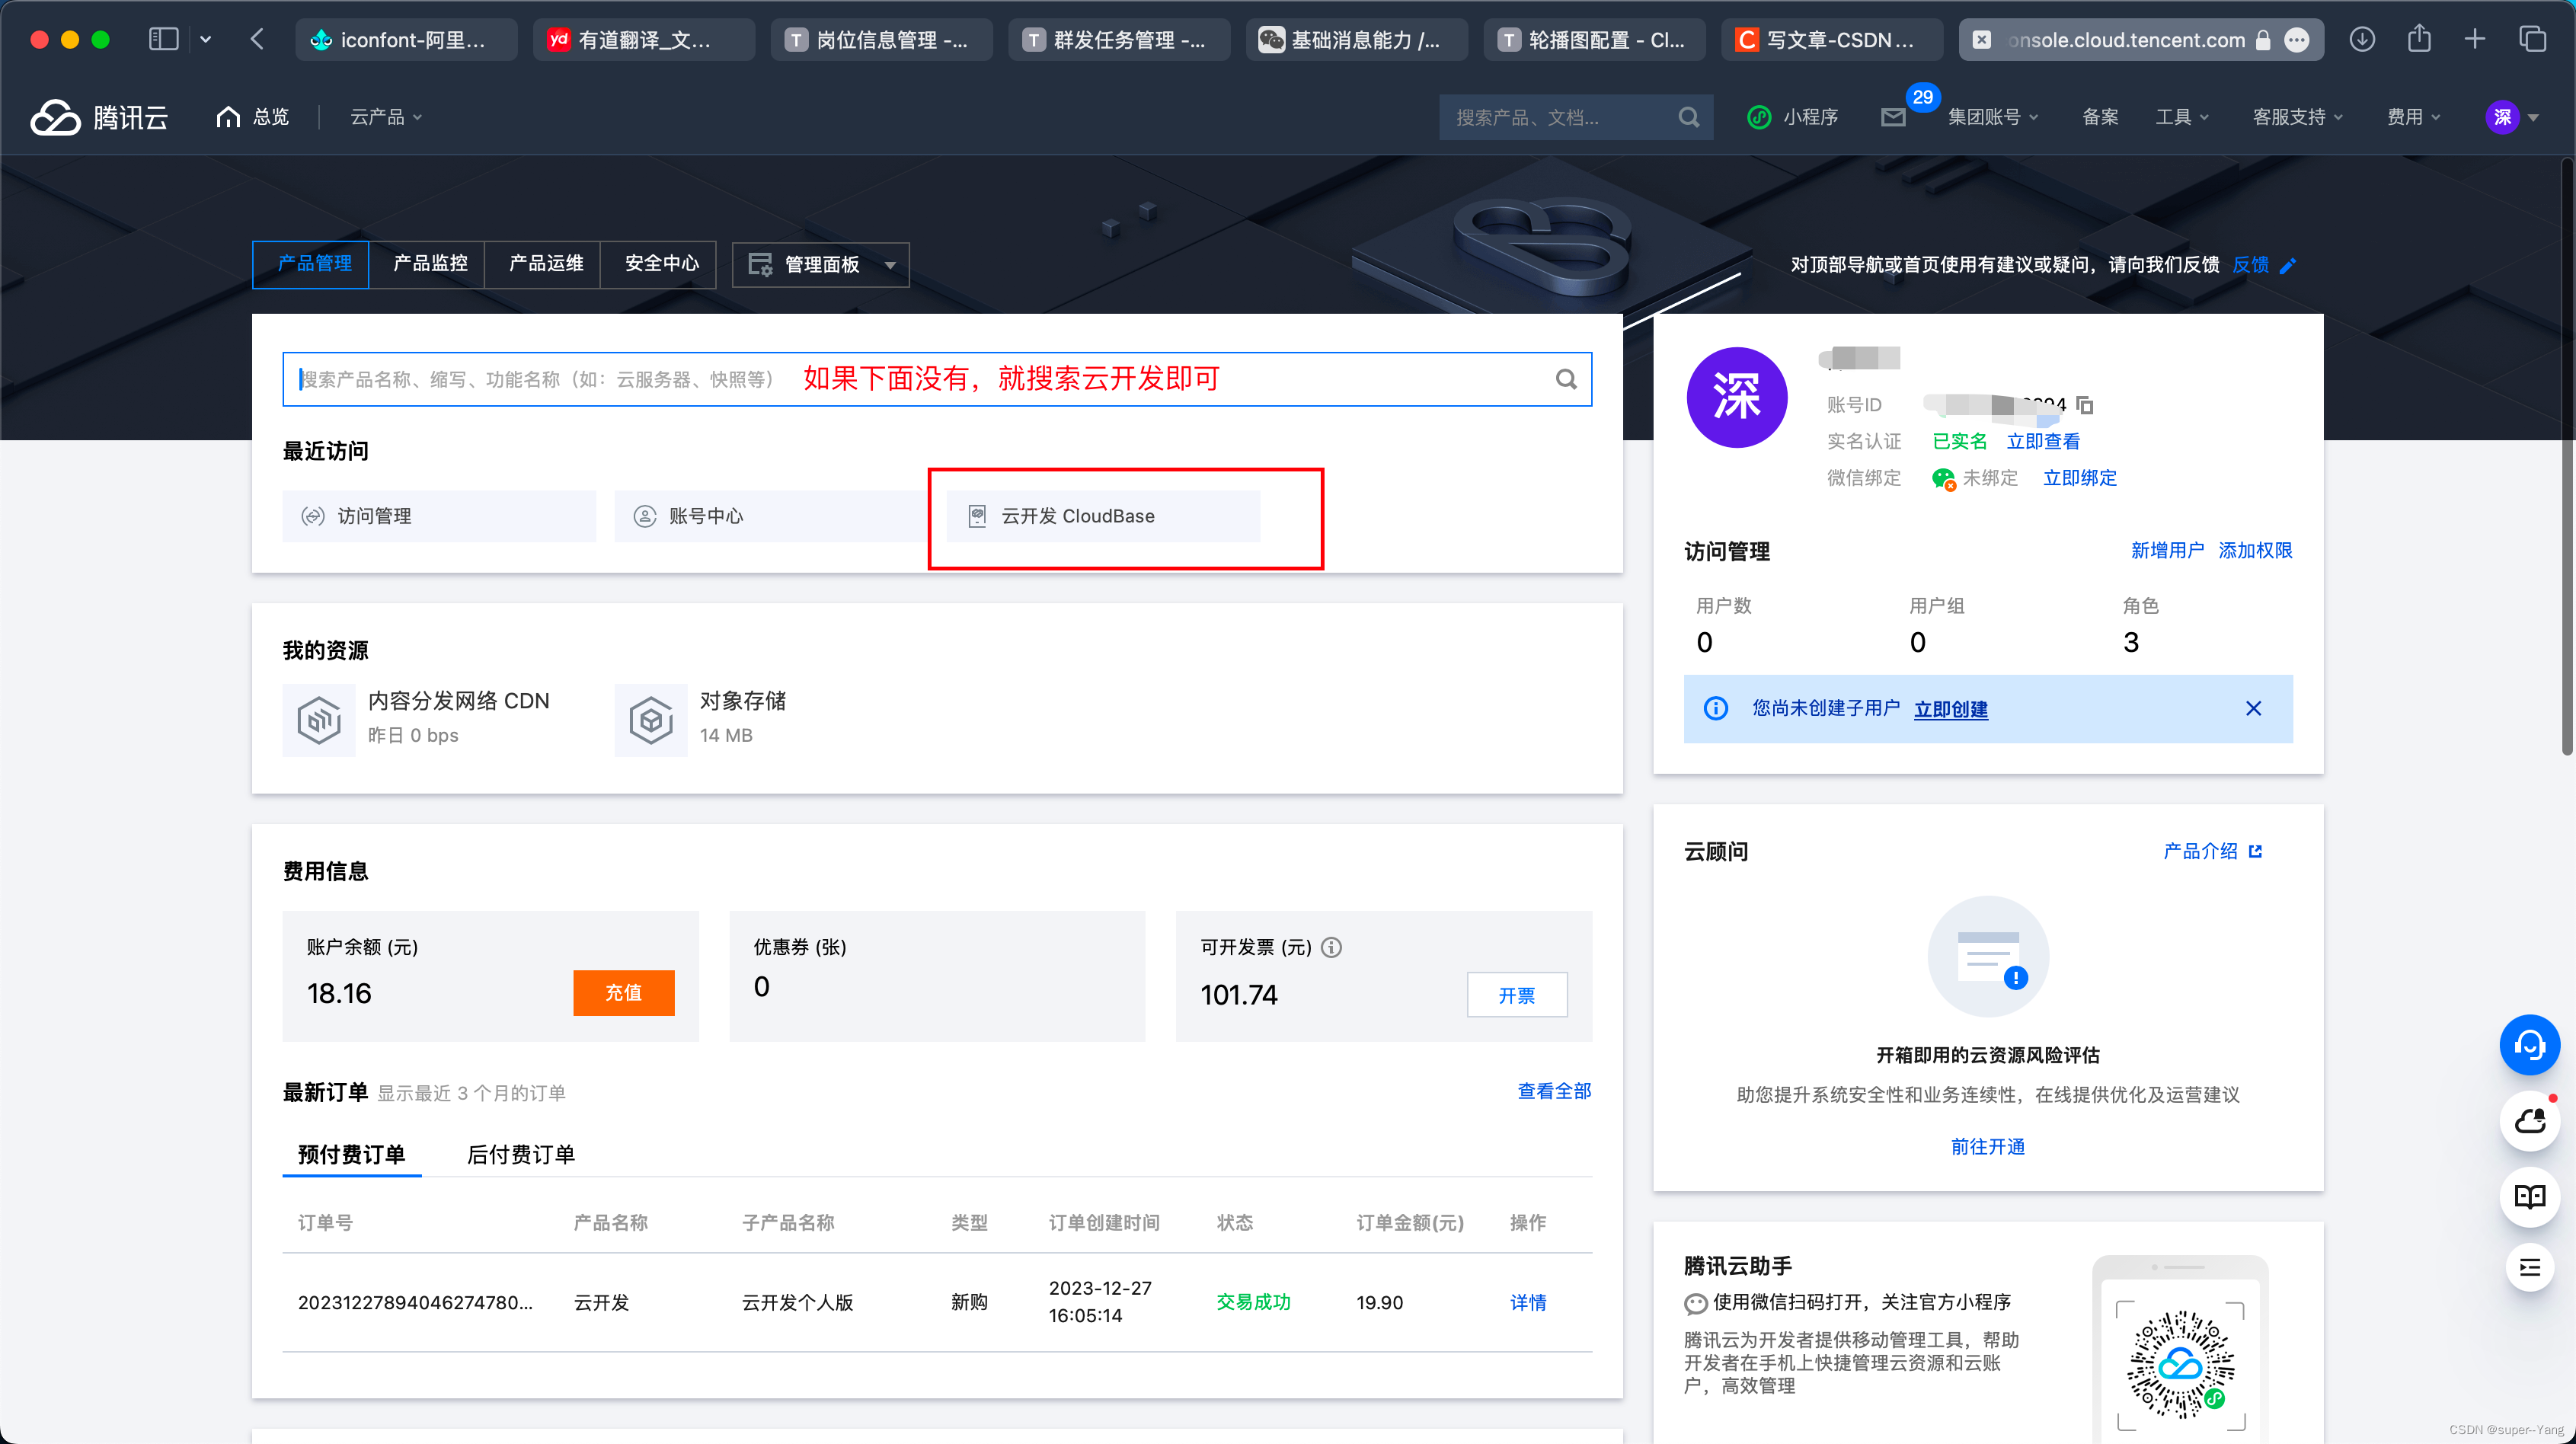Viewport: 2576px width, 1444px height.
Task: Show tab overview icon
Action: click(2532, 39)
